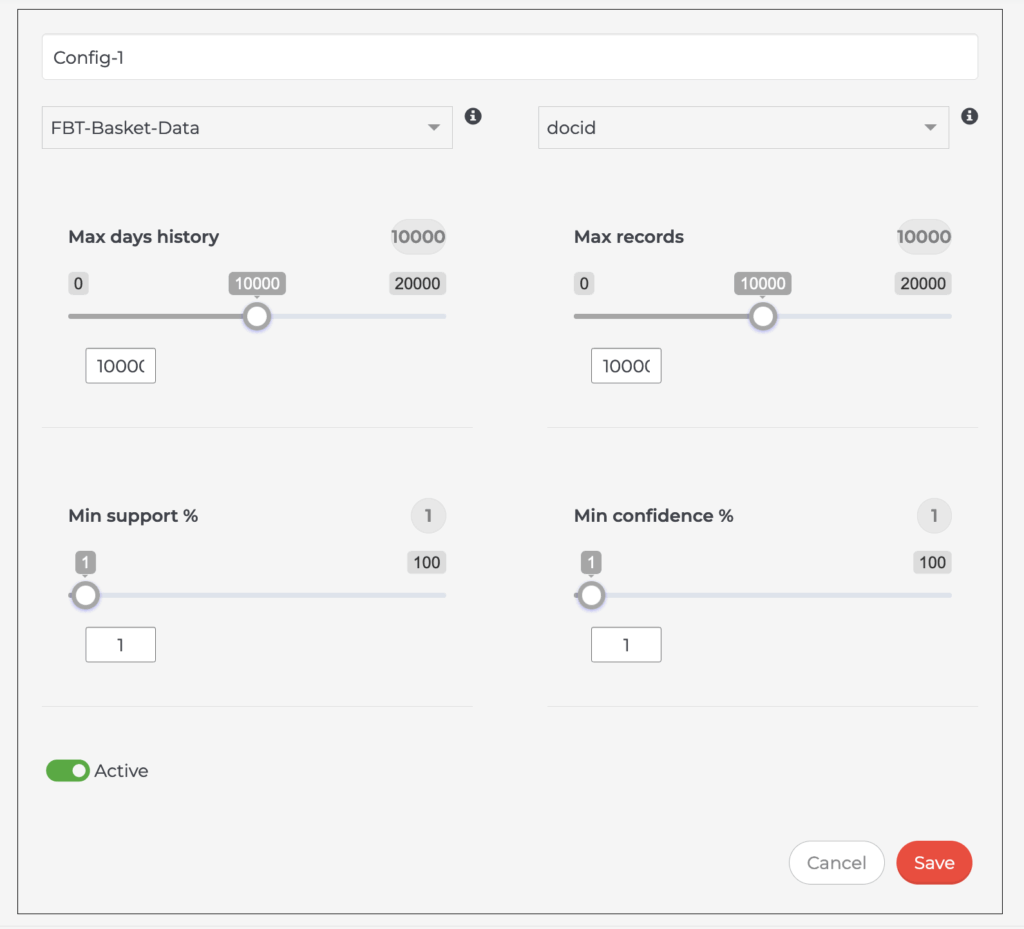Click the Max records number input box
1024x929 pixels.
626,366
